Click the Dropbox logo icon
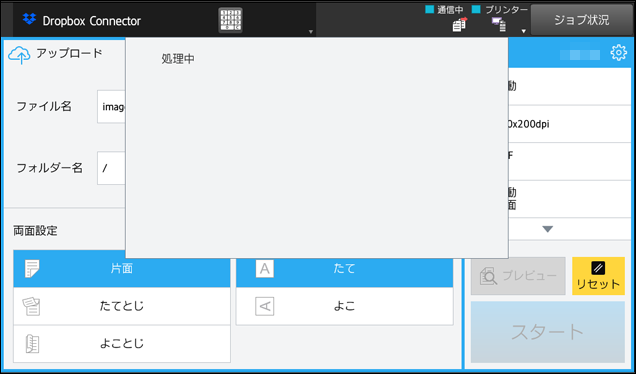The width and height of the screenshot is (636, 374). pyautogui.click(x=29, y=19)
